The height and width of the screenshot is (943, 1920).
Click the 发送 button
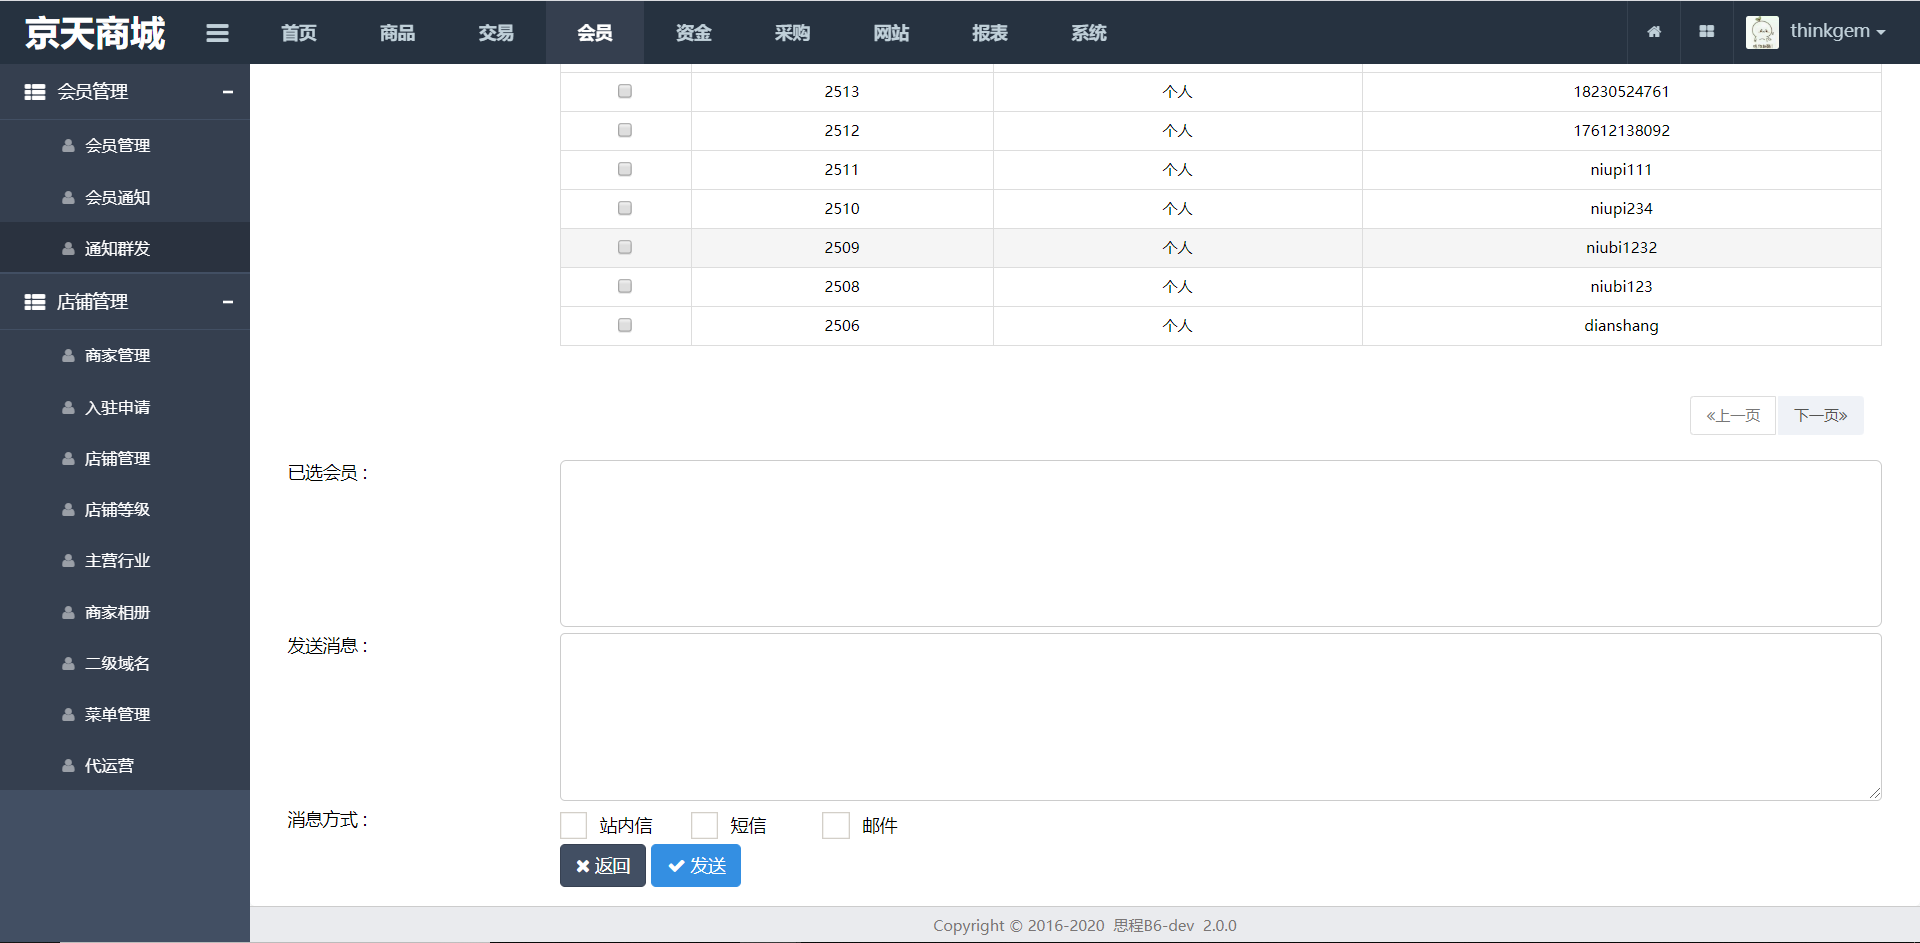pos(696,866)
